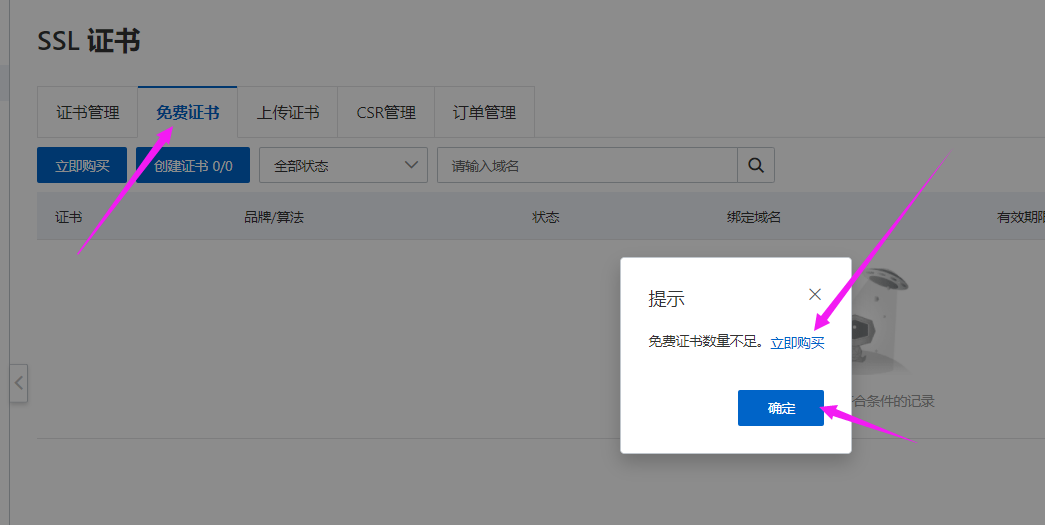Click the SSL 证书 page title
Image resolution: width=1045 pixels, height=525 pixels.
point(89,41)
